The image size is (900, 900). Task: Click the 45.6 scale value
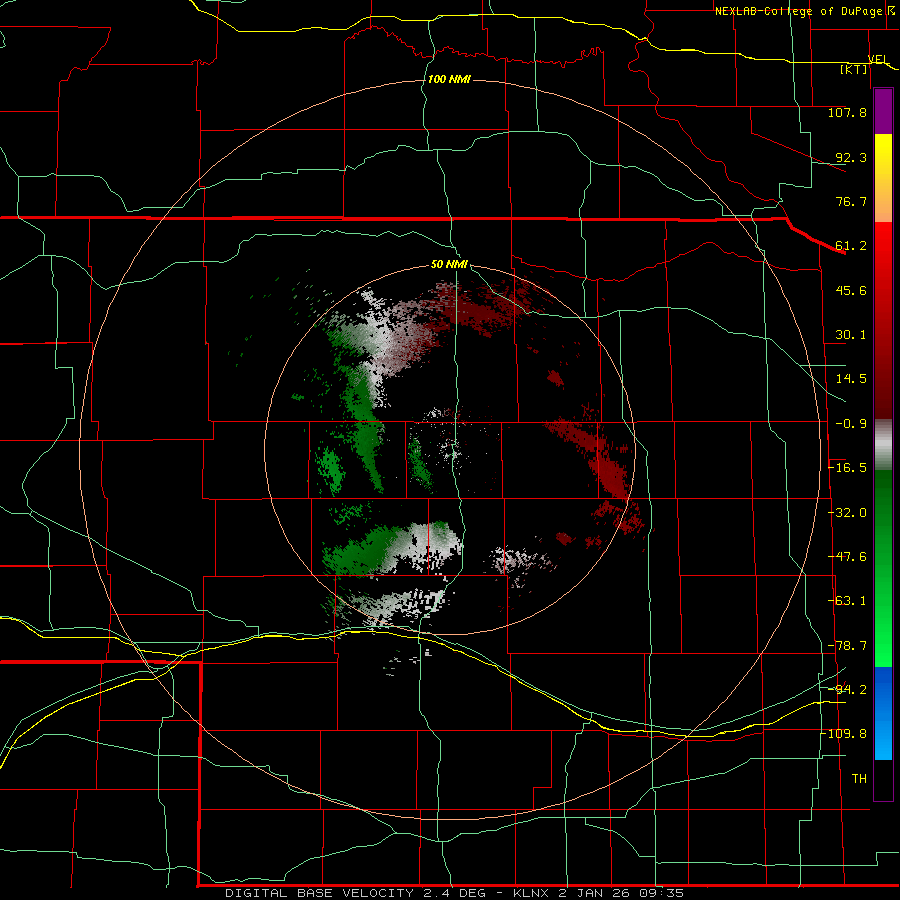[851, 290]
